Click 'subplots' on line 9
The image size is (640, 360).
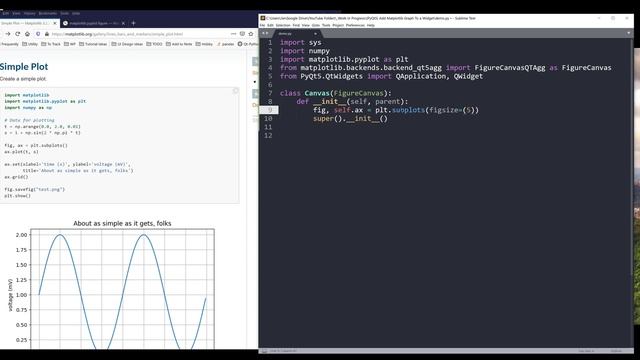pos(408,110)
